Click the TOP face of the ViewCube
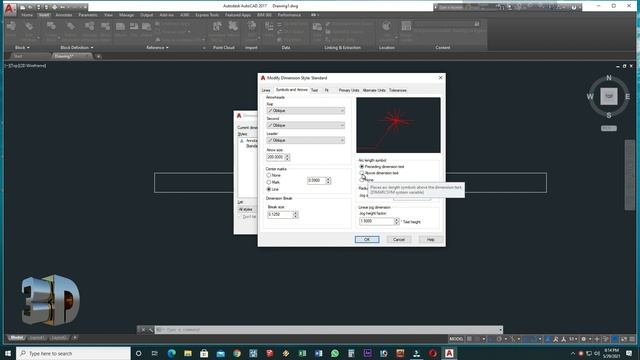This screenshot has width=640, height=360. [609, 96]
